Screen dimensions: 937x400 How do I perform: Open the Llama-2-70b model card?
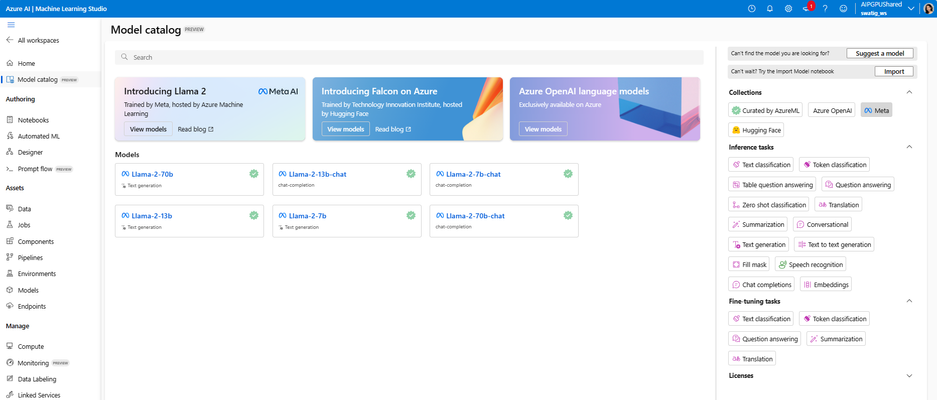189,179
